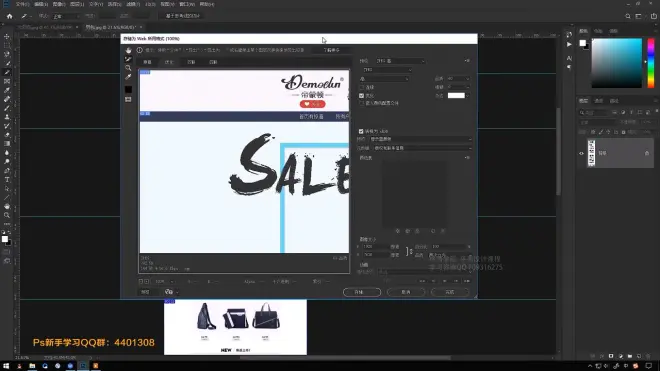The image size is (660, 371).
Task: Select the Type tool in toolbox
Action: [7, 179]
